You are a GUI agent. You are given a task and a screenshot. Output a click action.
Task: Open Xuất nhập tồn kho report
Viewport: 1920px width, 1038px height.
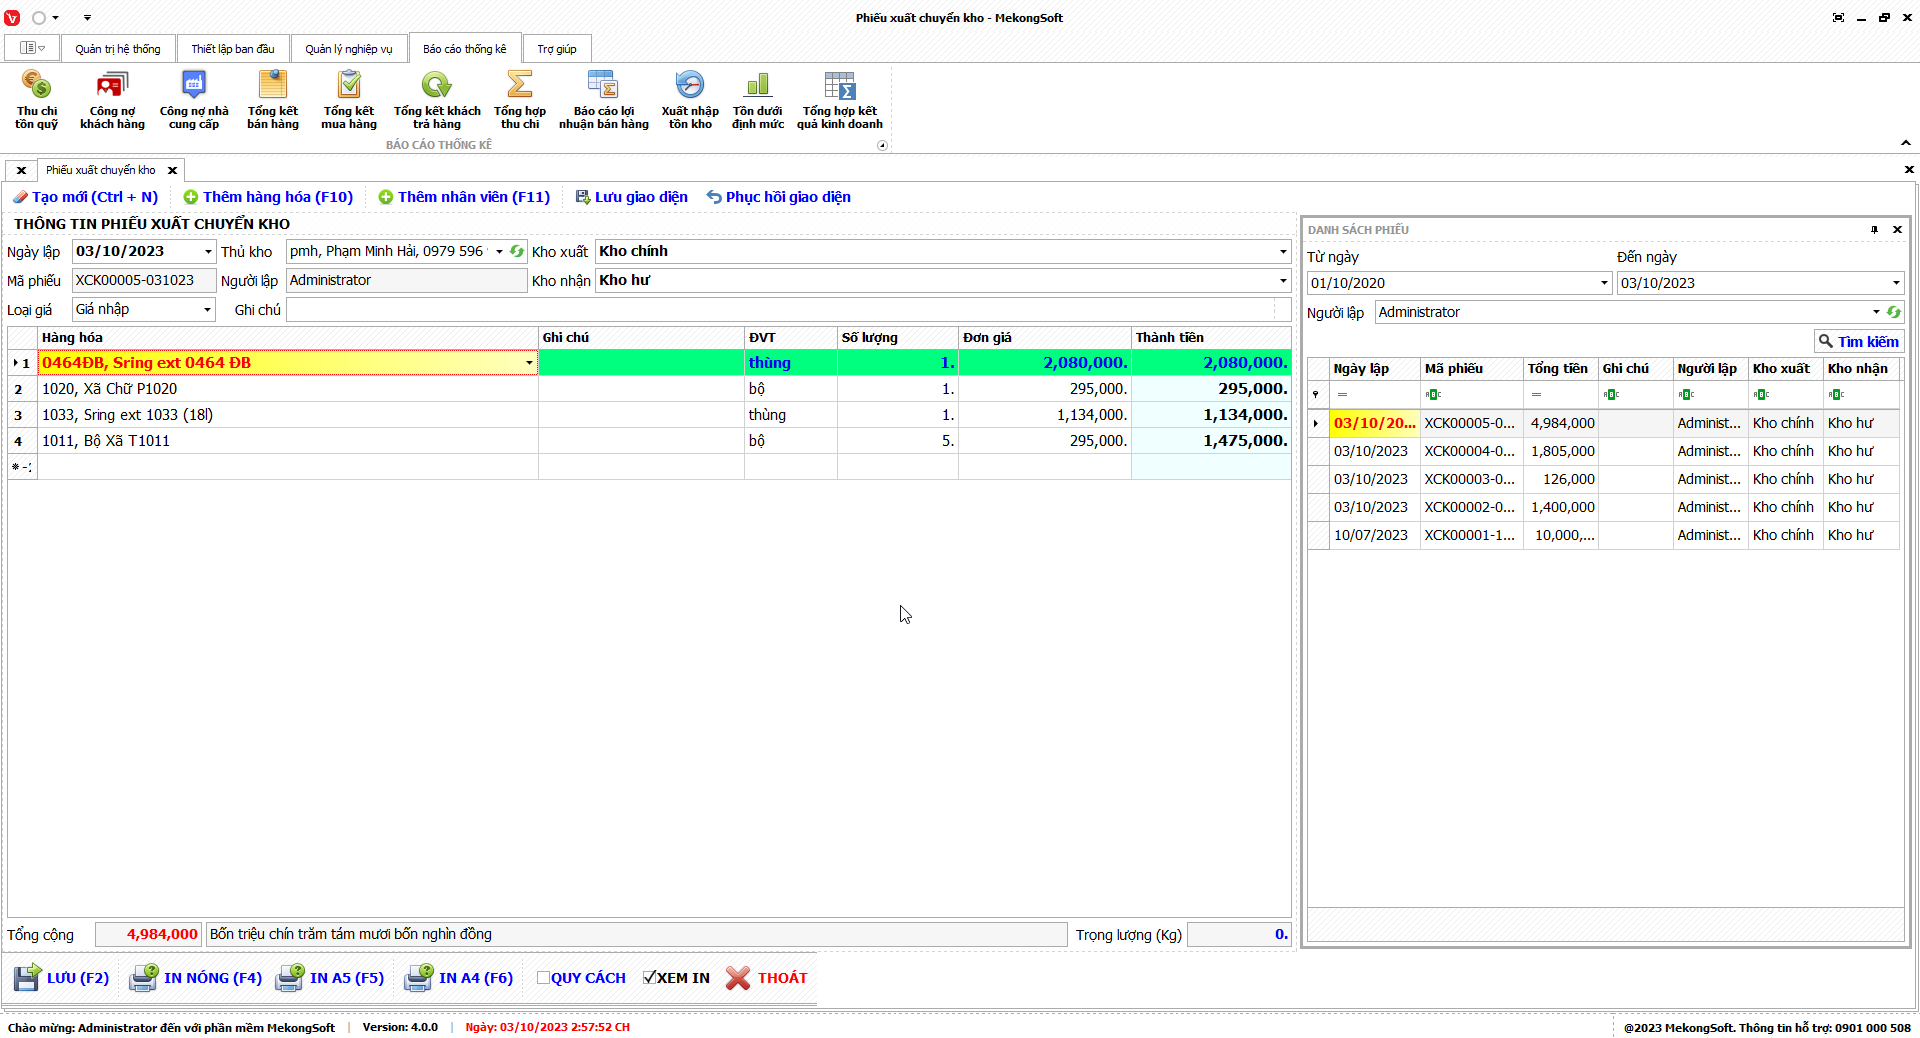689,100
